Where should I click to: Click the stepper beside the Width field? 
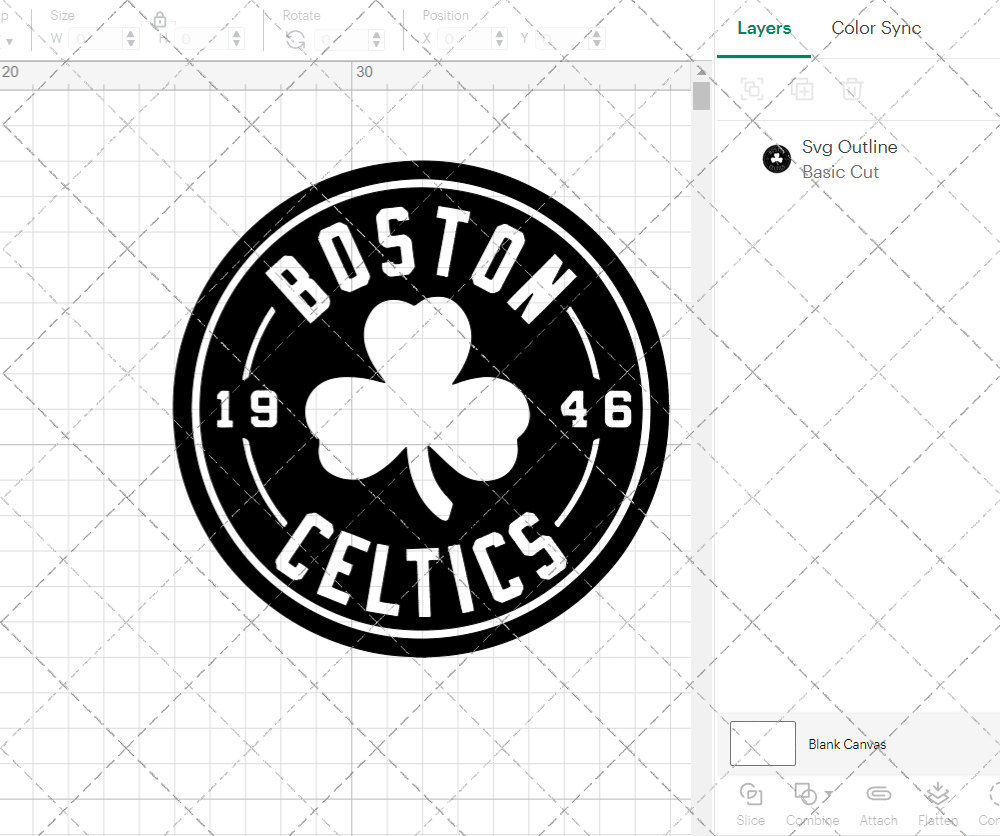pyautogui.click(x=130, y=38)
